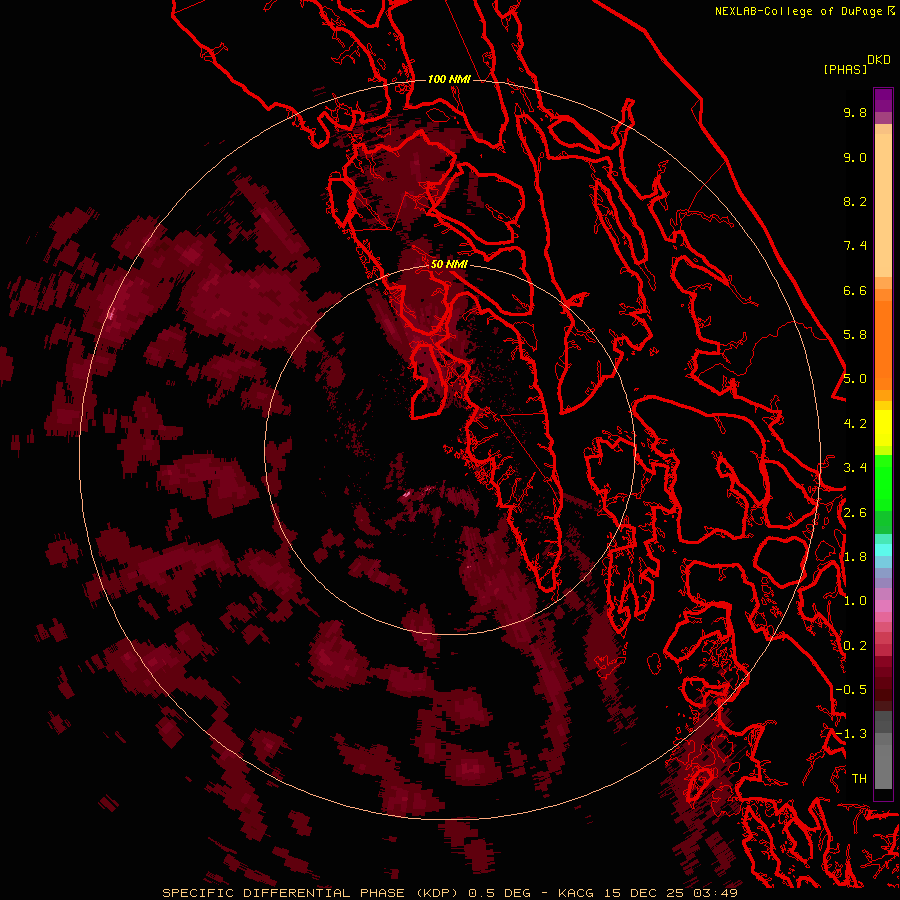Image resolution: width=900 pixels, height=900 pixels.
Task: Click the 9.8 value on the scale
Action: click(x=855, y=112)
